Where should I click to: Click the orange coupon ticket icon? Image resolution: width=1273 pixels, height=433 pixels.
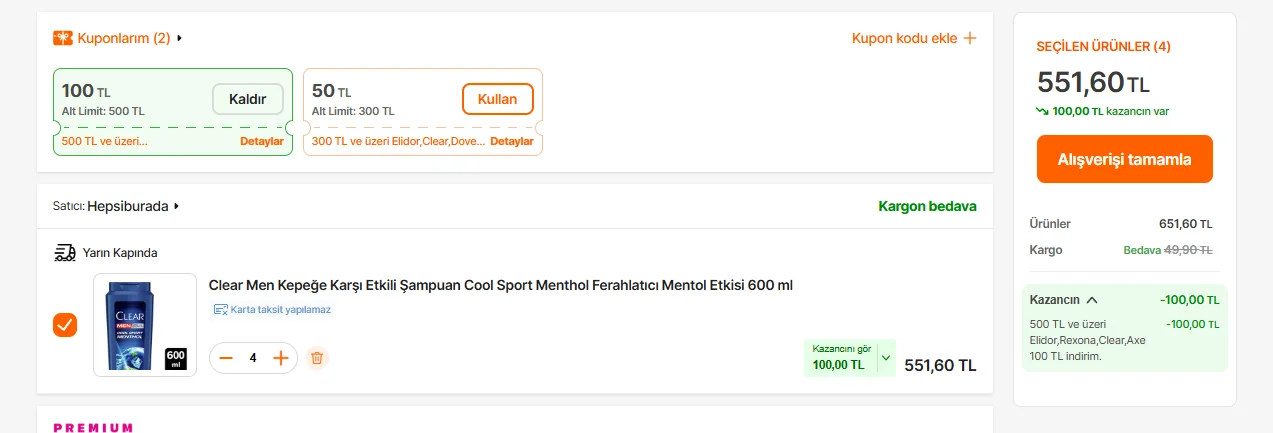pyautogui.click(x=63, y=38)
